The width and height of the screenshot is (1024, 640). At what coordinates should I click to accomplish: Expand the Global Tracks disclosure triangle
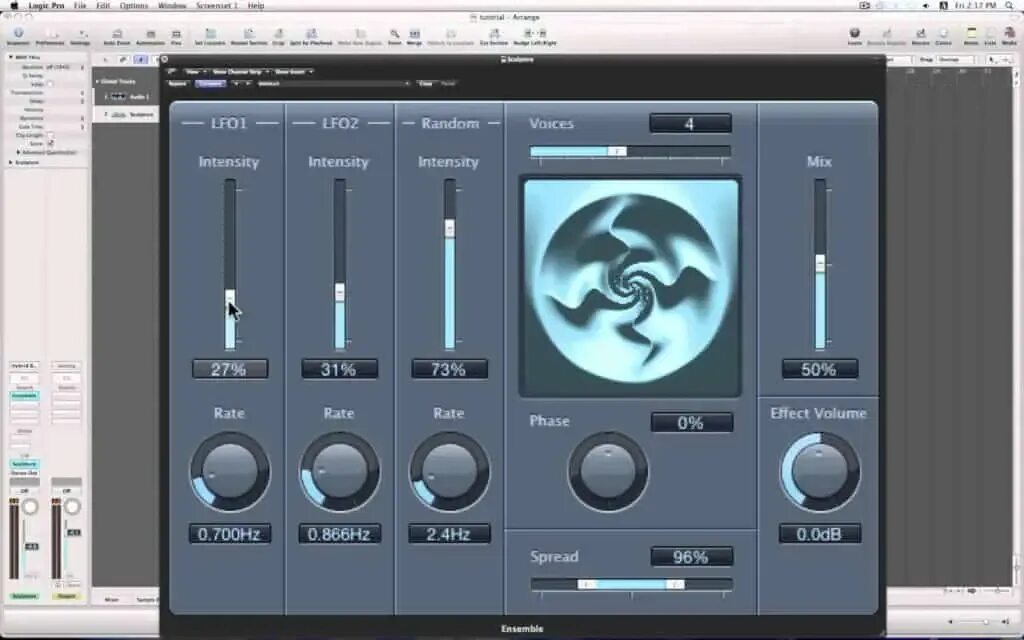pyautogui.click(x=98, y=82)
